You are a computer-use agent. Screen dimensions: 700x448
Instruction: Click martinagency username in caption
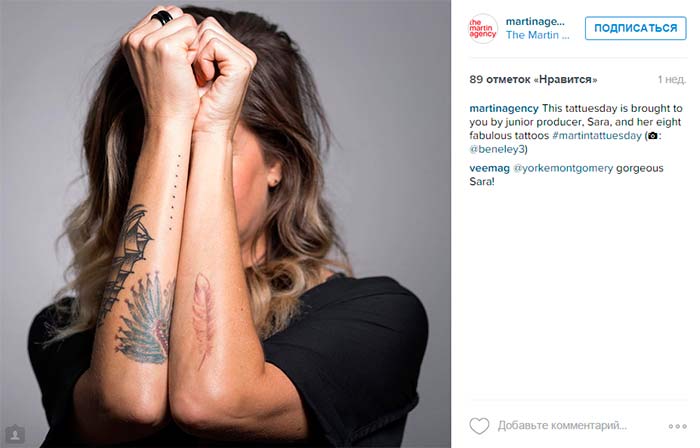(x=504, y=108)
